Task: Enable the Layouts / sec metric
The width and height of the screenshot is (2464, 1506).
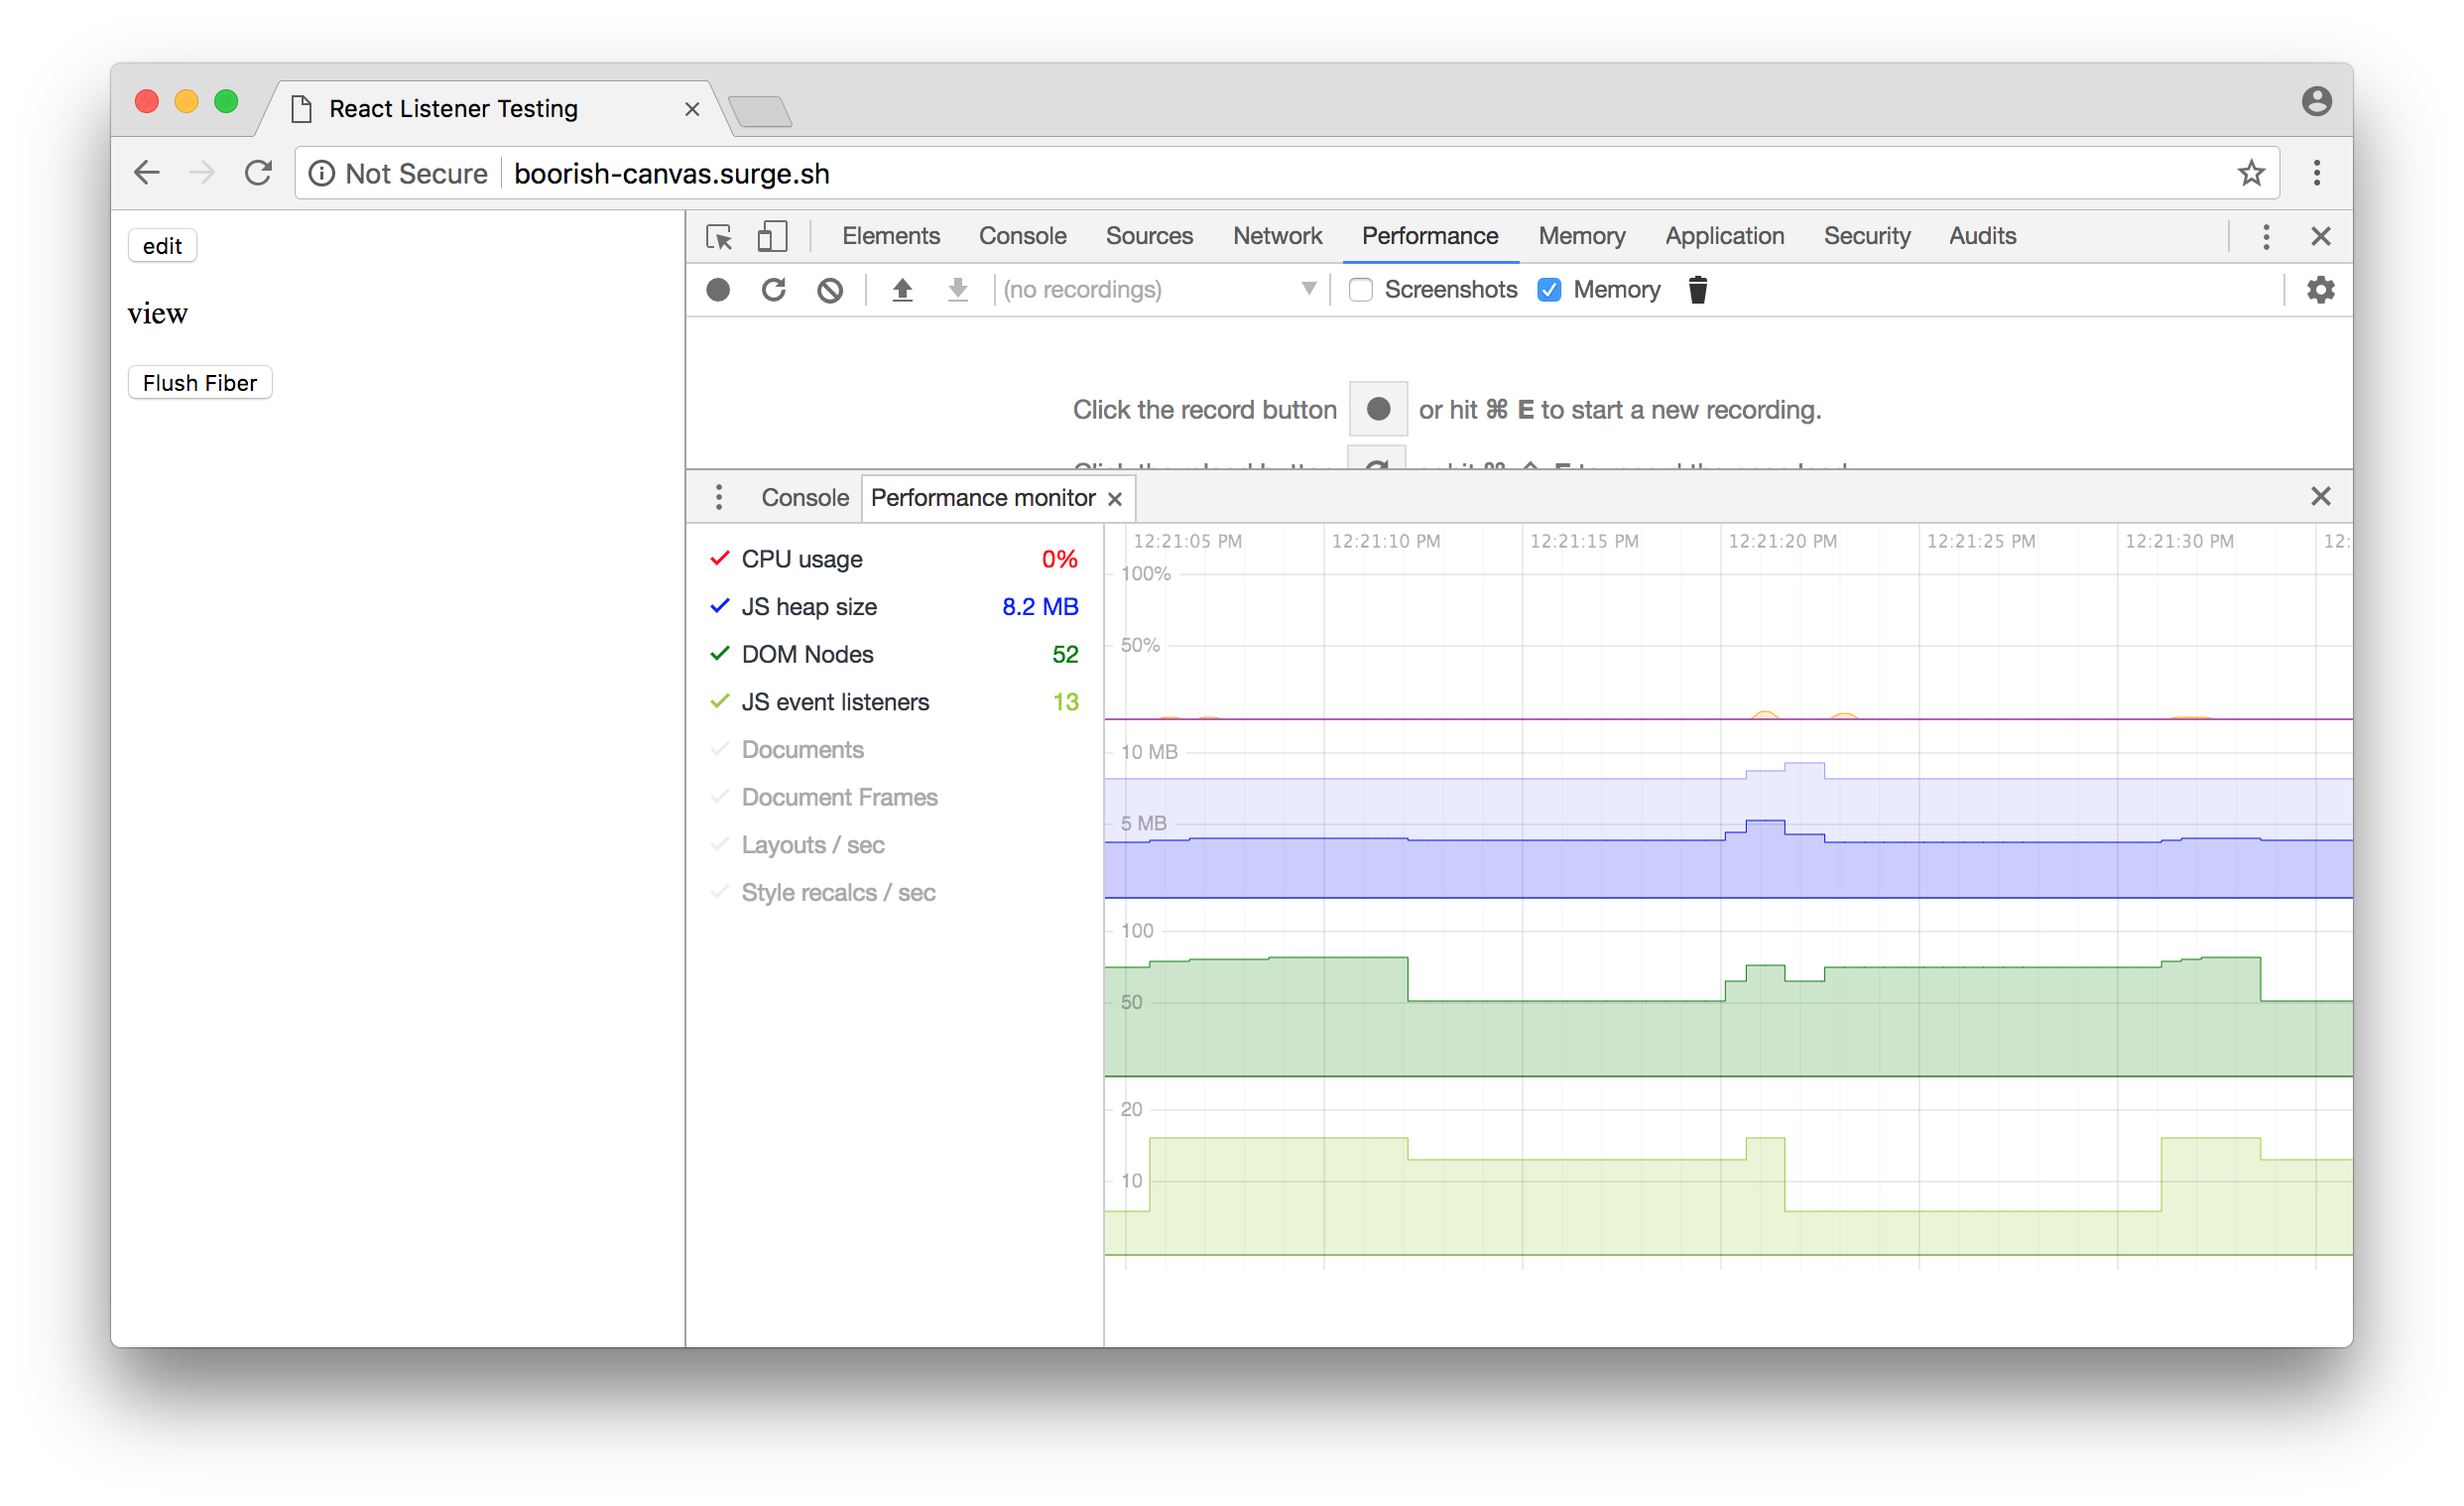Action: pos(812,845)
